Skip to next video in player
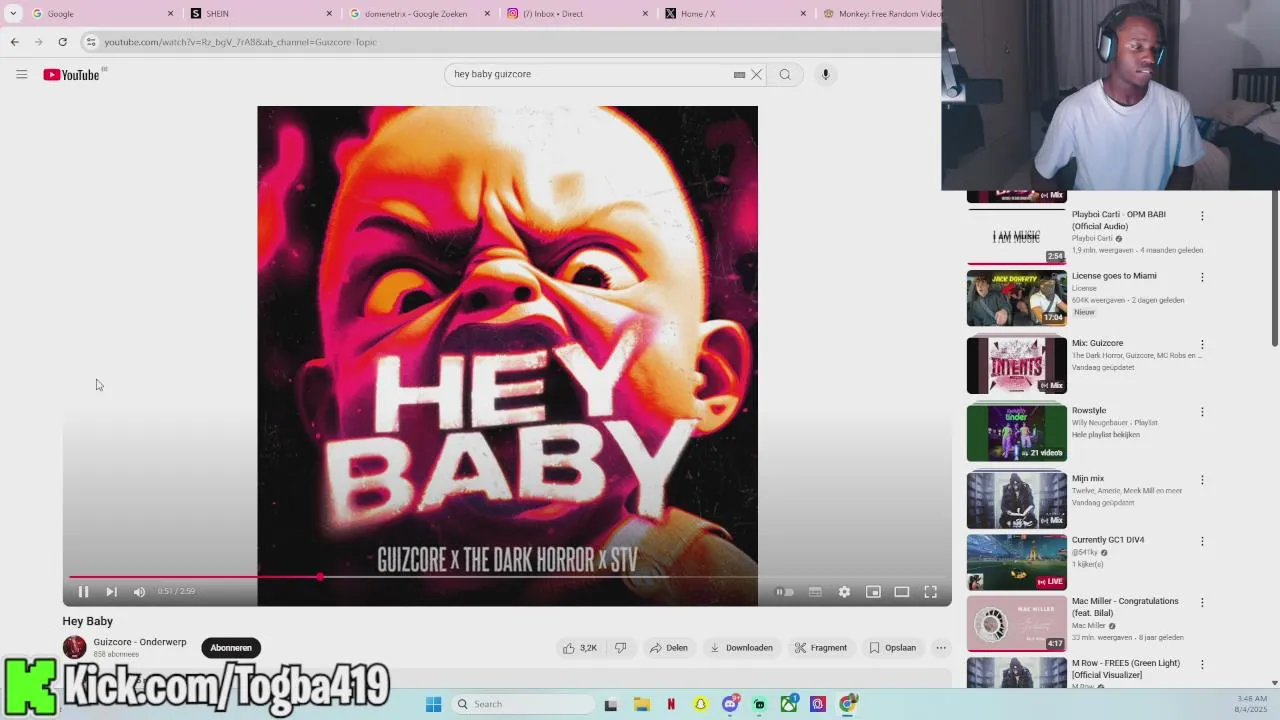This screenshot has width=1280, height=720. (111, 592)
